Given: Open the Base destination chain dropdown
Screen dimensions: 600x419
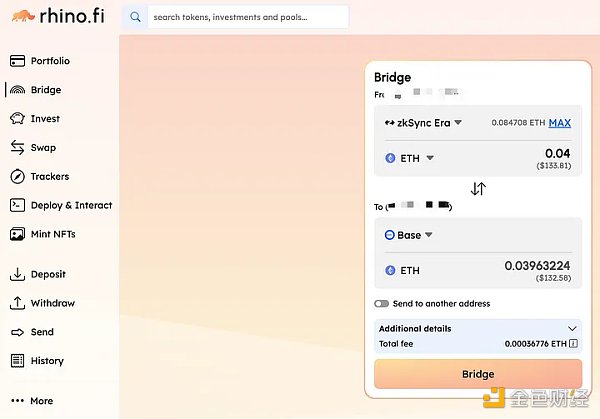Looking at the screenshot, I should (x=407, y=235).
